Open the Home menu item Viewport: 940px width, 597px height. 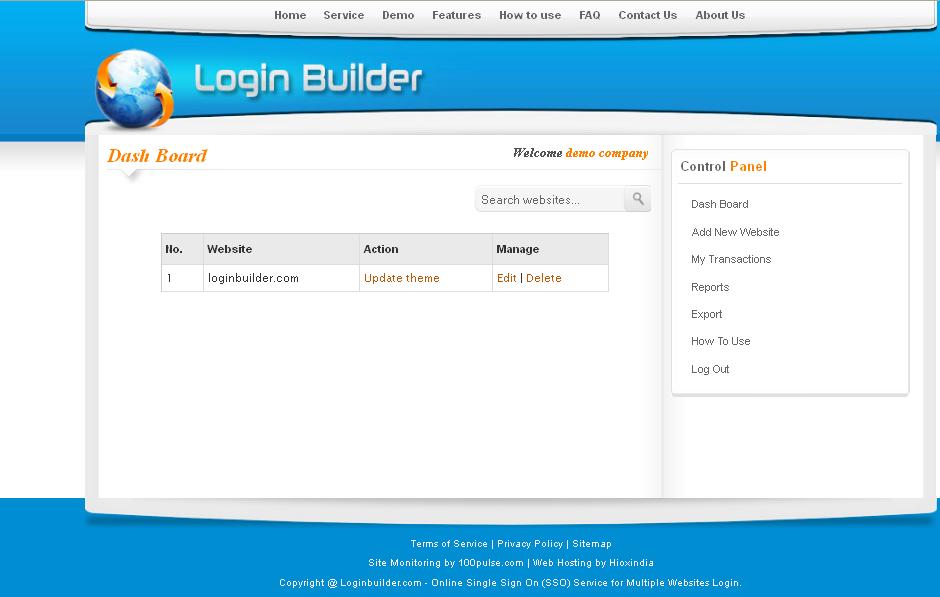point(290,15)
